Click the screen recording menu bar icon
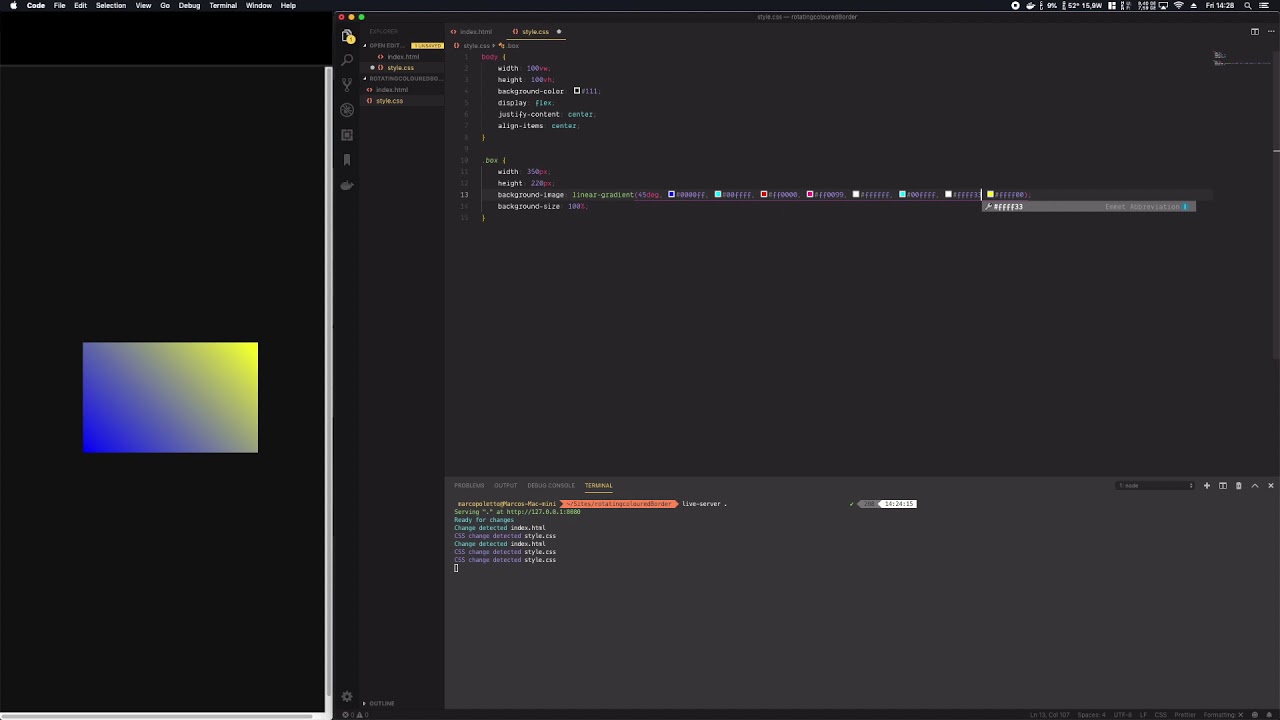The height and width of the screenshot is (720, 1280). tap(1015, 5)
